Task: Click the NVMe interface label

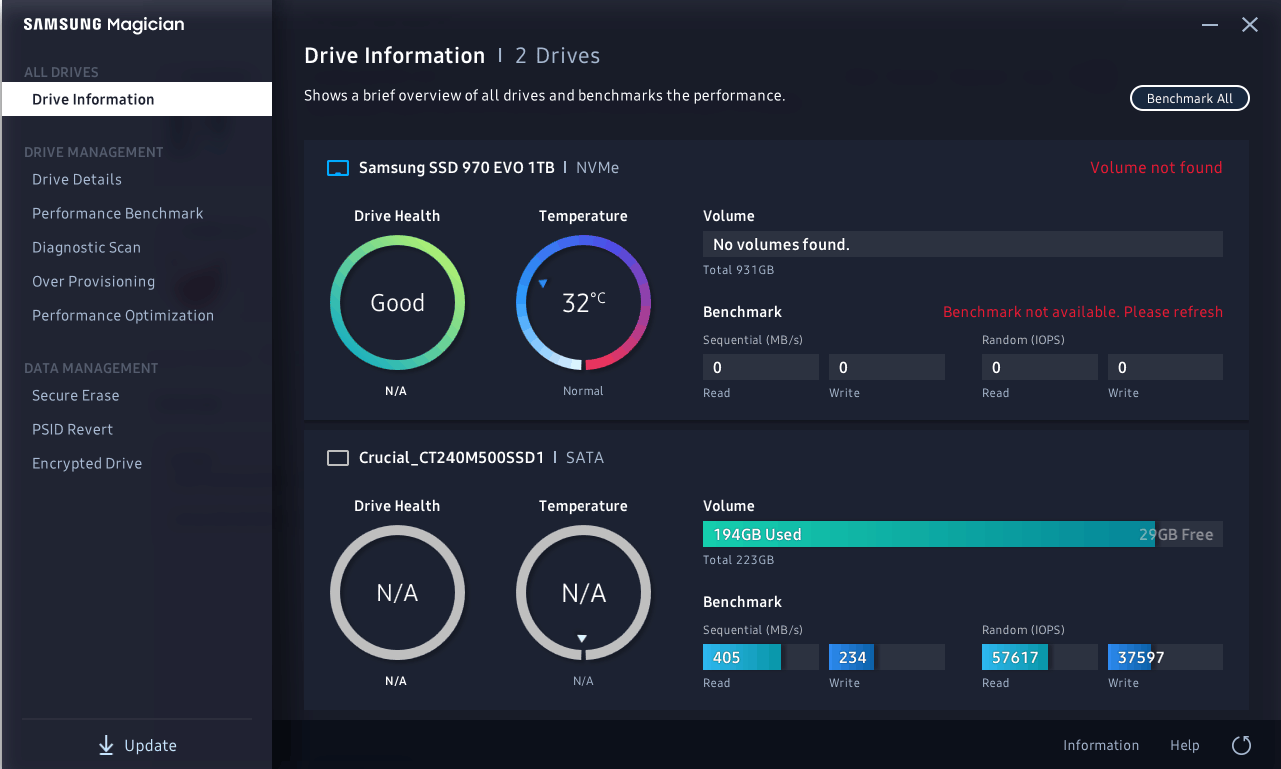Action: [x=598, y=168]
